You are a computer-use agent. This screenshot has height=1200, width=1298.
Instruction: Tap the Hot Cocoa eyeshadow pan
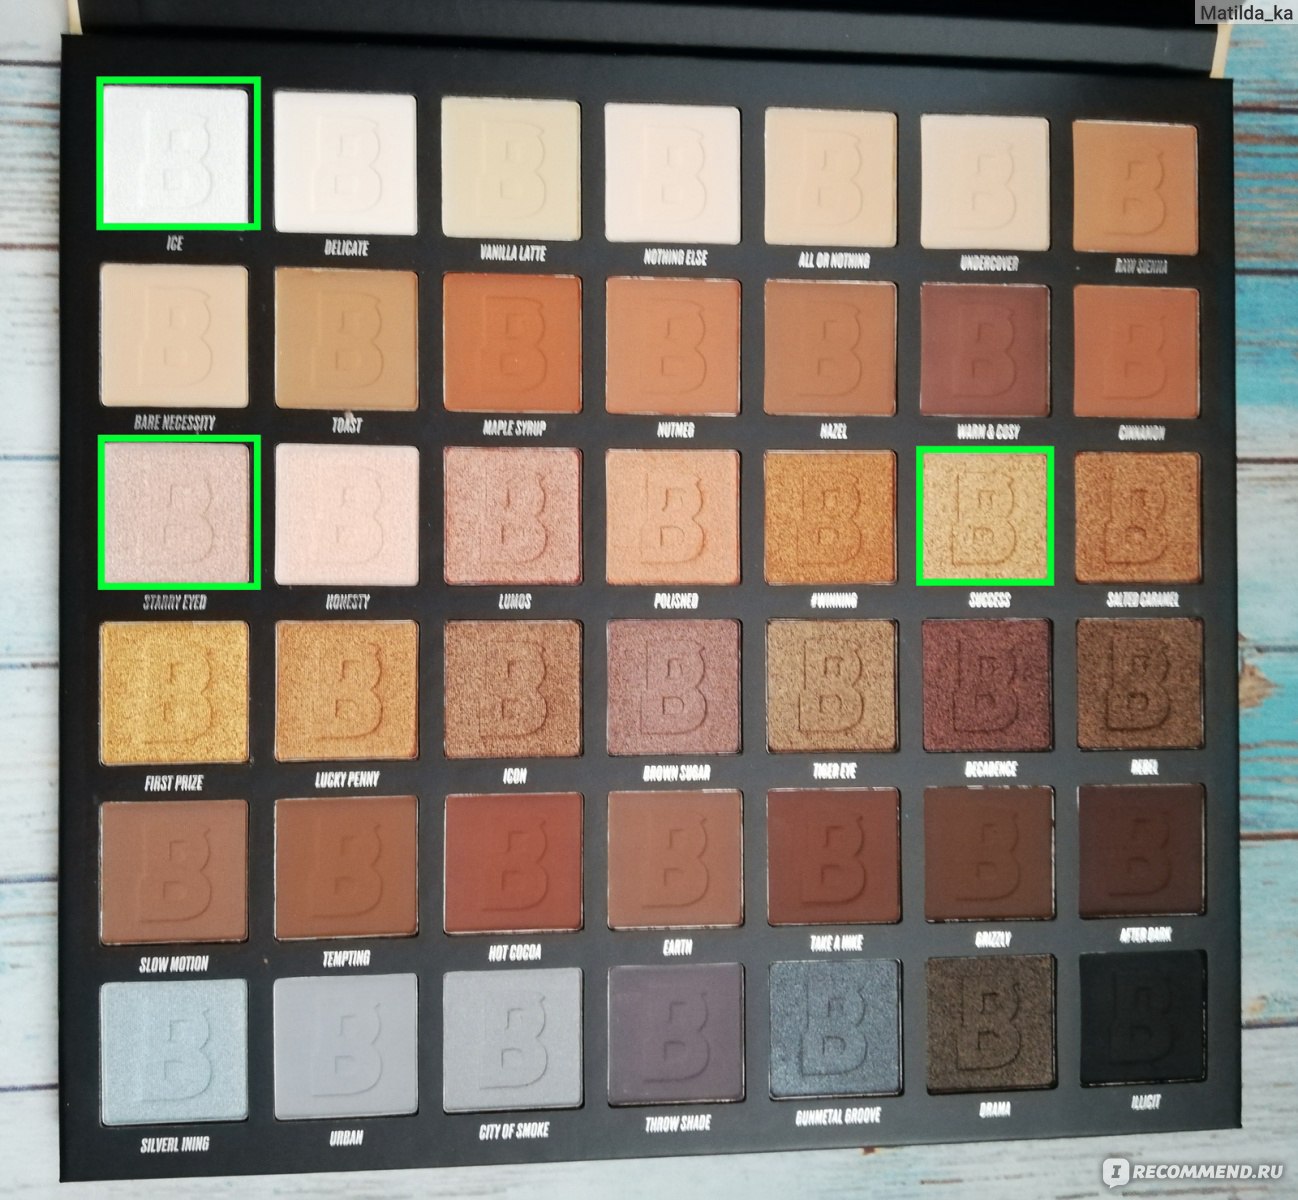click(x=514, y=864)
